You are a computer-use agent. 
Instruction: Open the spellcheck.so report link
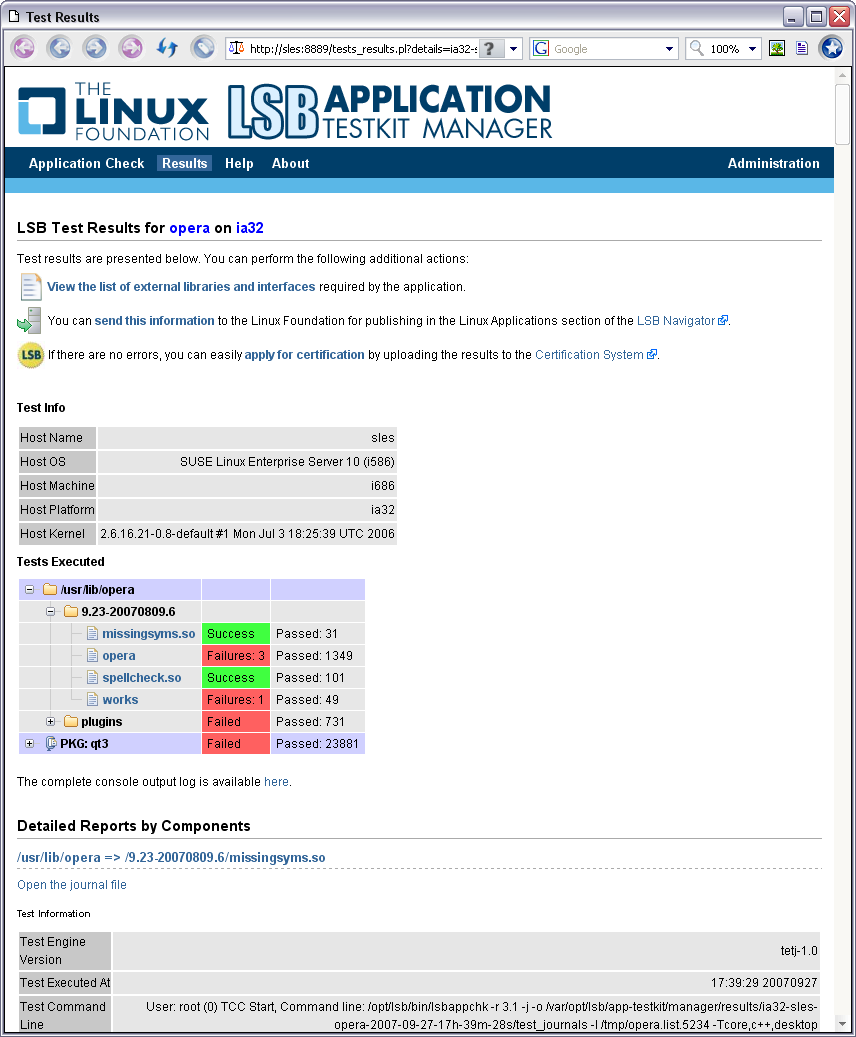click(x=142, y=678)
